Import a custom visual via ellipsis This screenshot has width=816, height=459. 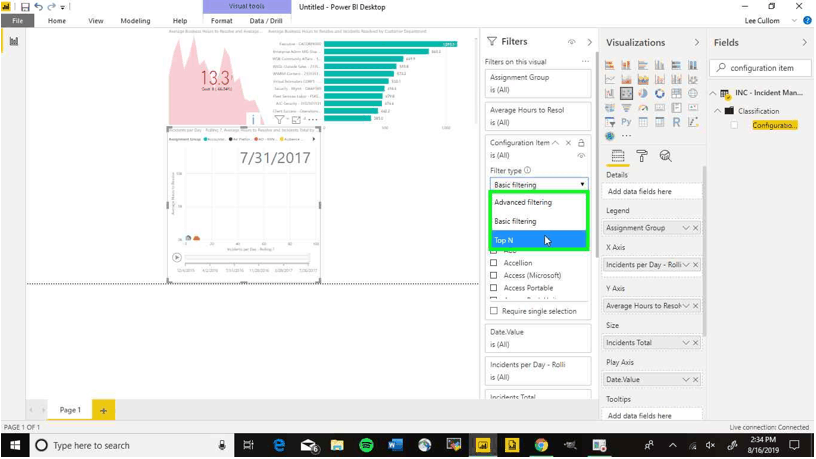click(x=626, y=136)
